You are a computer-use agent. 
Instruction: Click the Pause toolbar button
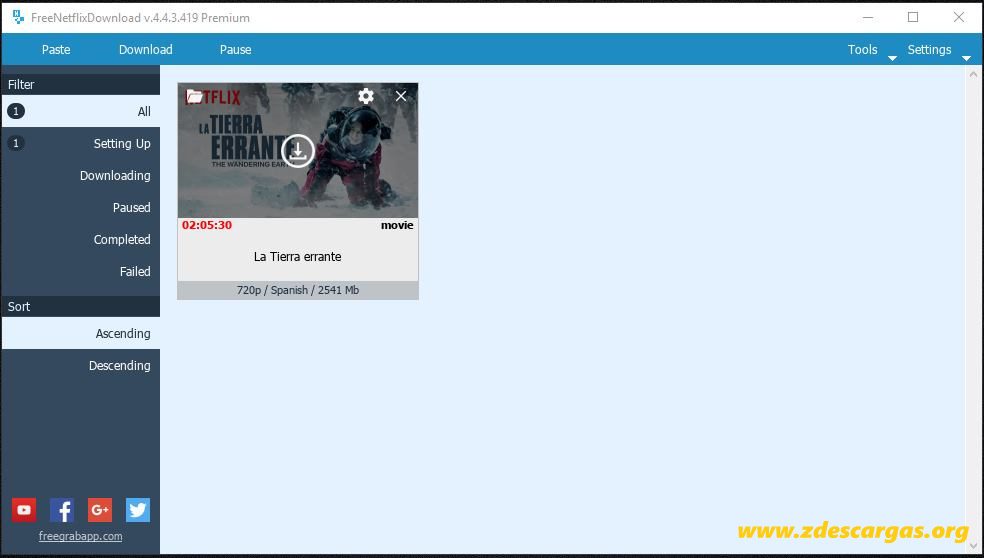tap(235, 50)
